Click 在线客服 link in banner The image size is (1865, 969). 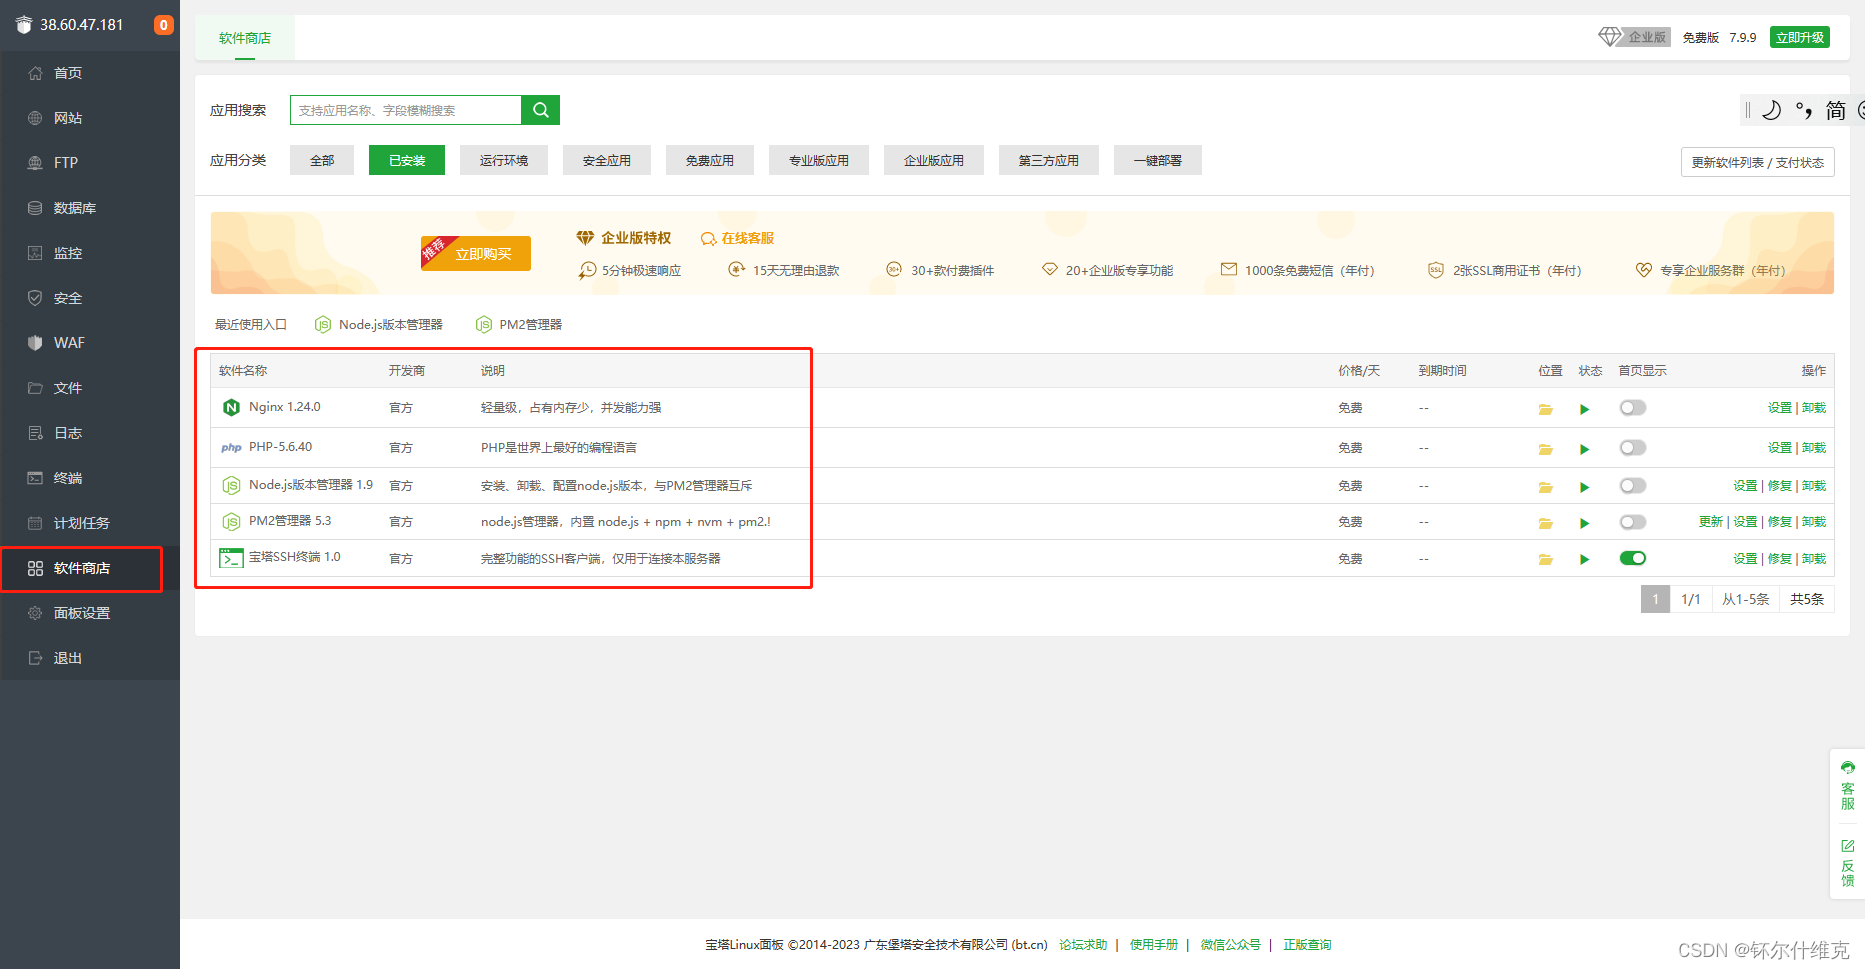pyautogui.click(x=738, y=238)
